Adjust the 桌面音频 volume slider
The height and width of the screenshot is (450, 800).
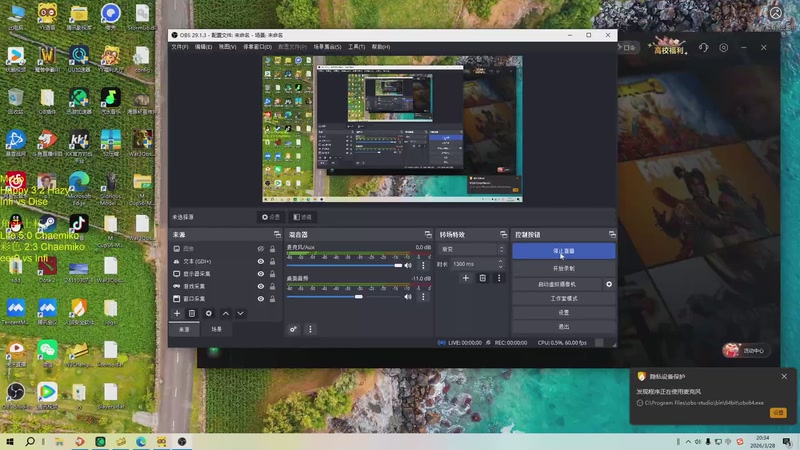tap(359, 296)
